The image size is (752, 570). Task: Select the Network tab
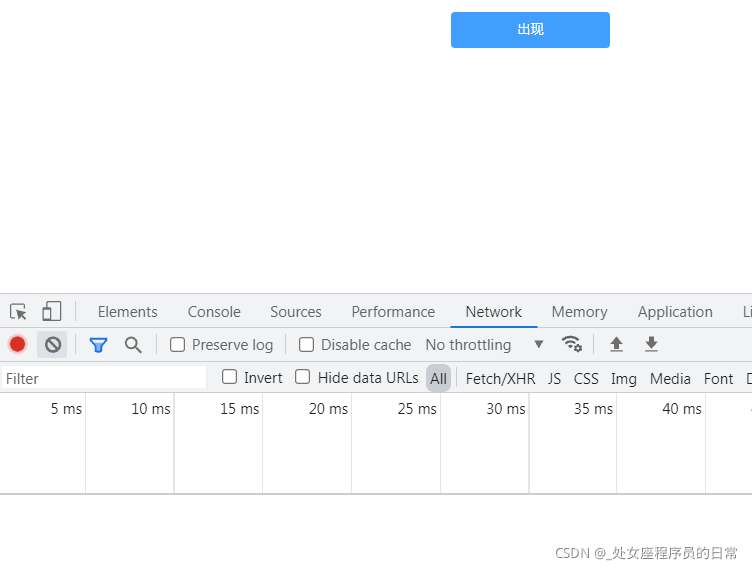(x=494, y=312)
